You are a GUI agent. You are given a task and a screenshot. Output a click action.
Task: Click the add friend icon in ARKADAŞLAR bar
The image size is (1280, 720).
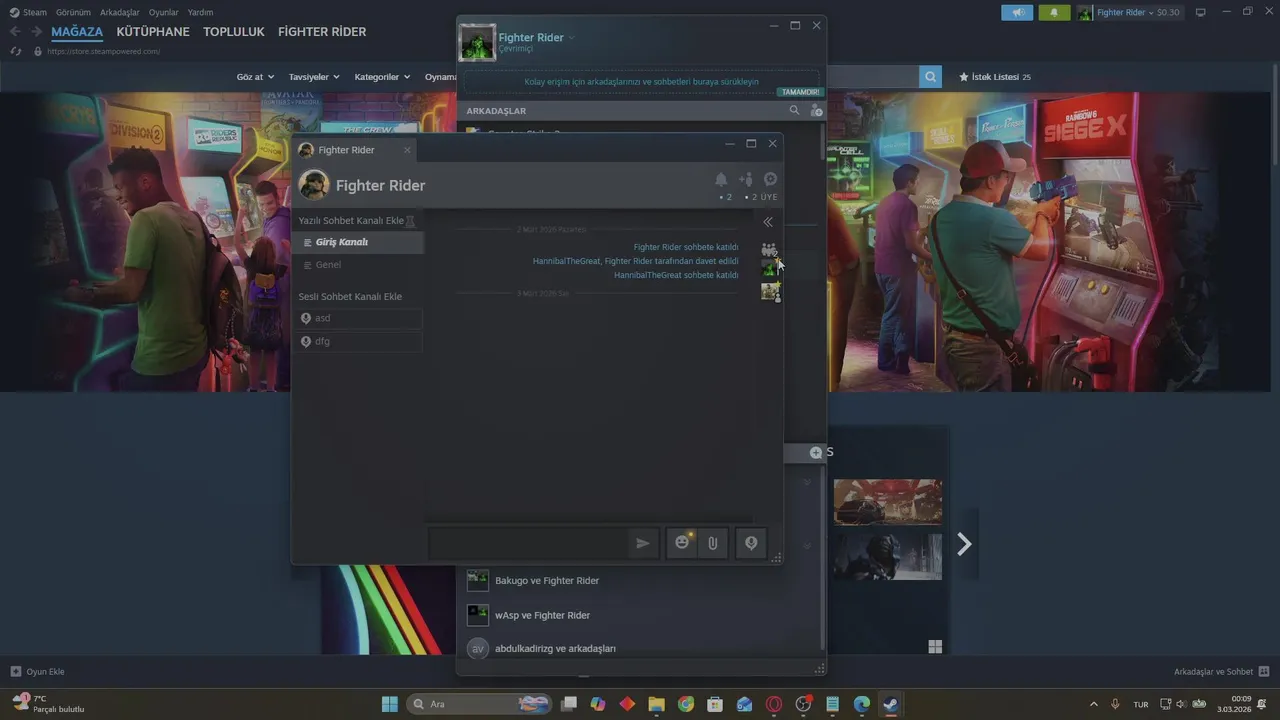pyautogui.click(x=816, y=111)
